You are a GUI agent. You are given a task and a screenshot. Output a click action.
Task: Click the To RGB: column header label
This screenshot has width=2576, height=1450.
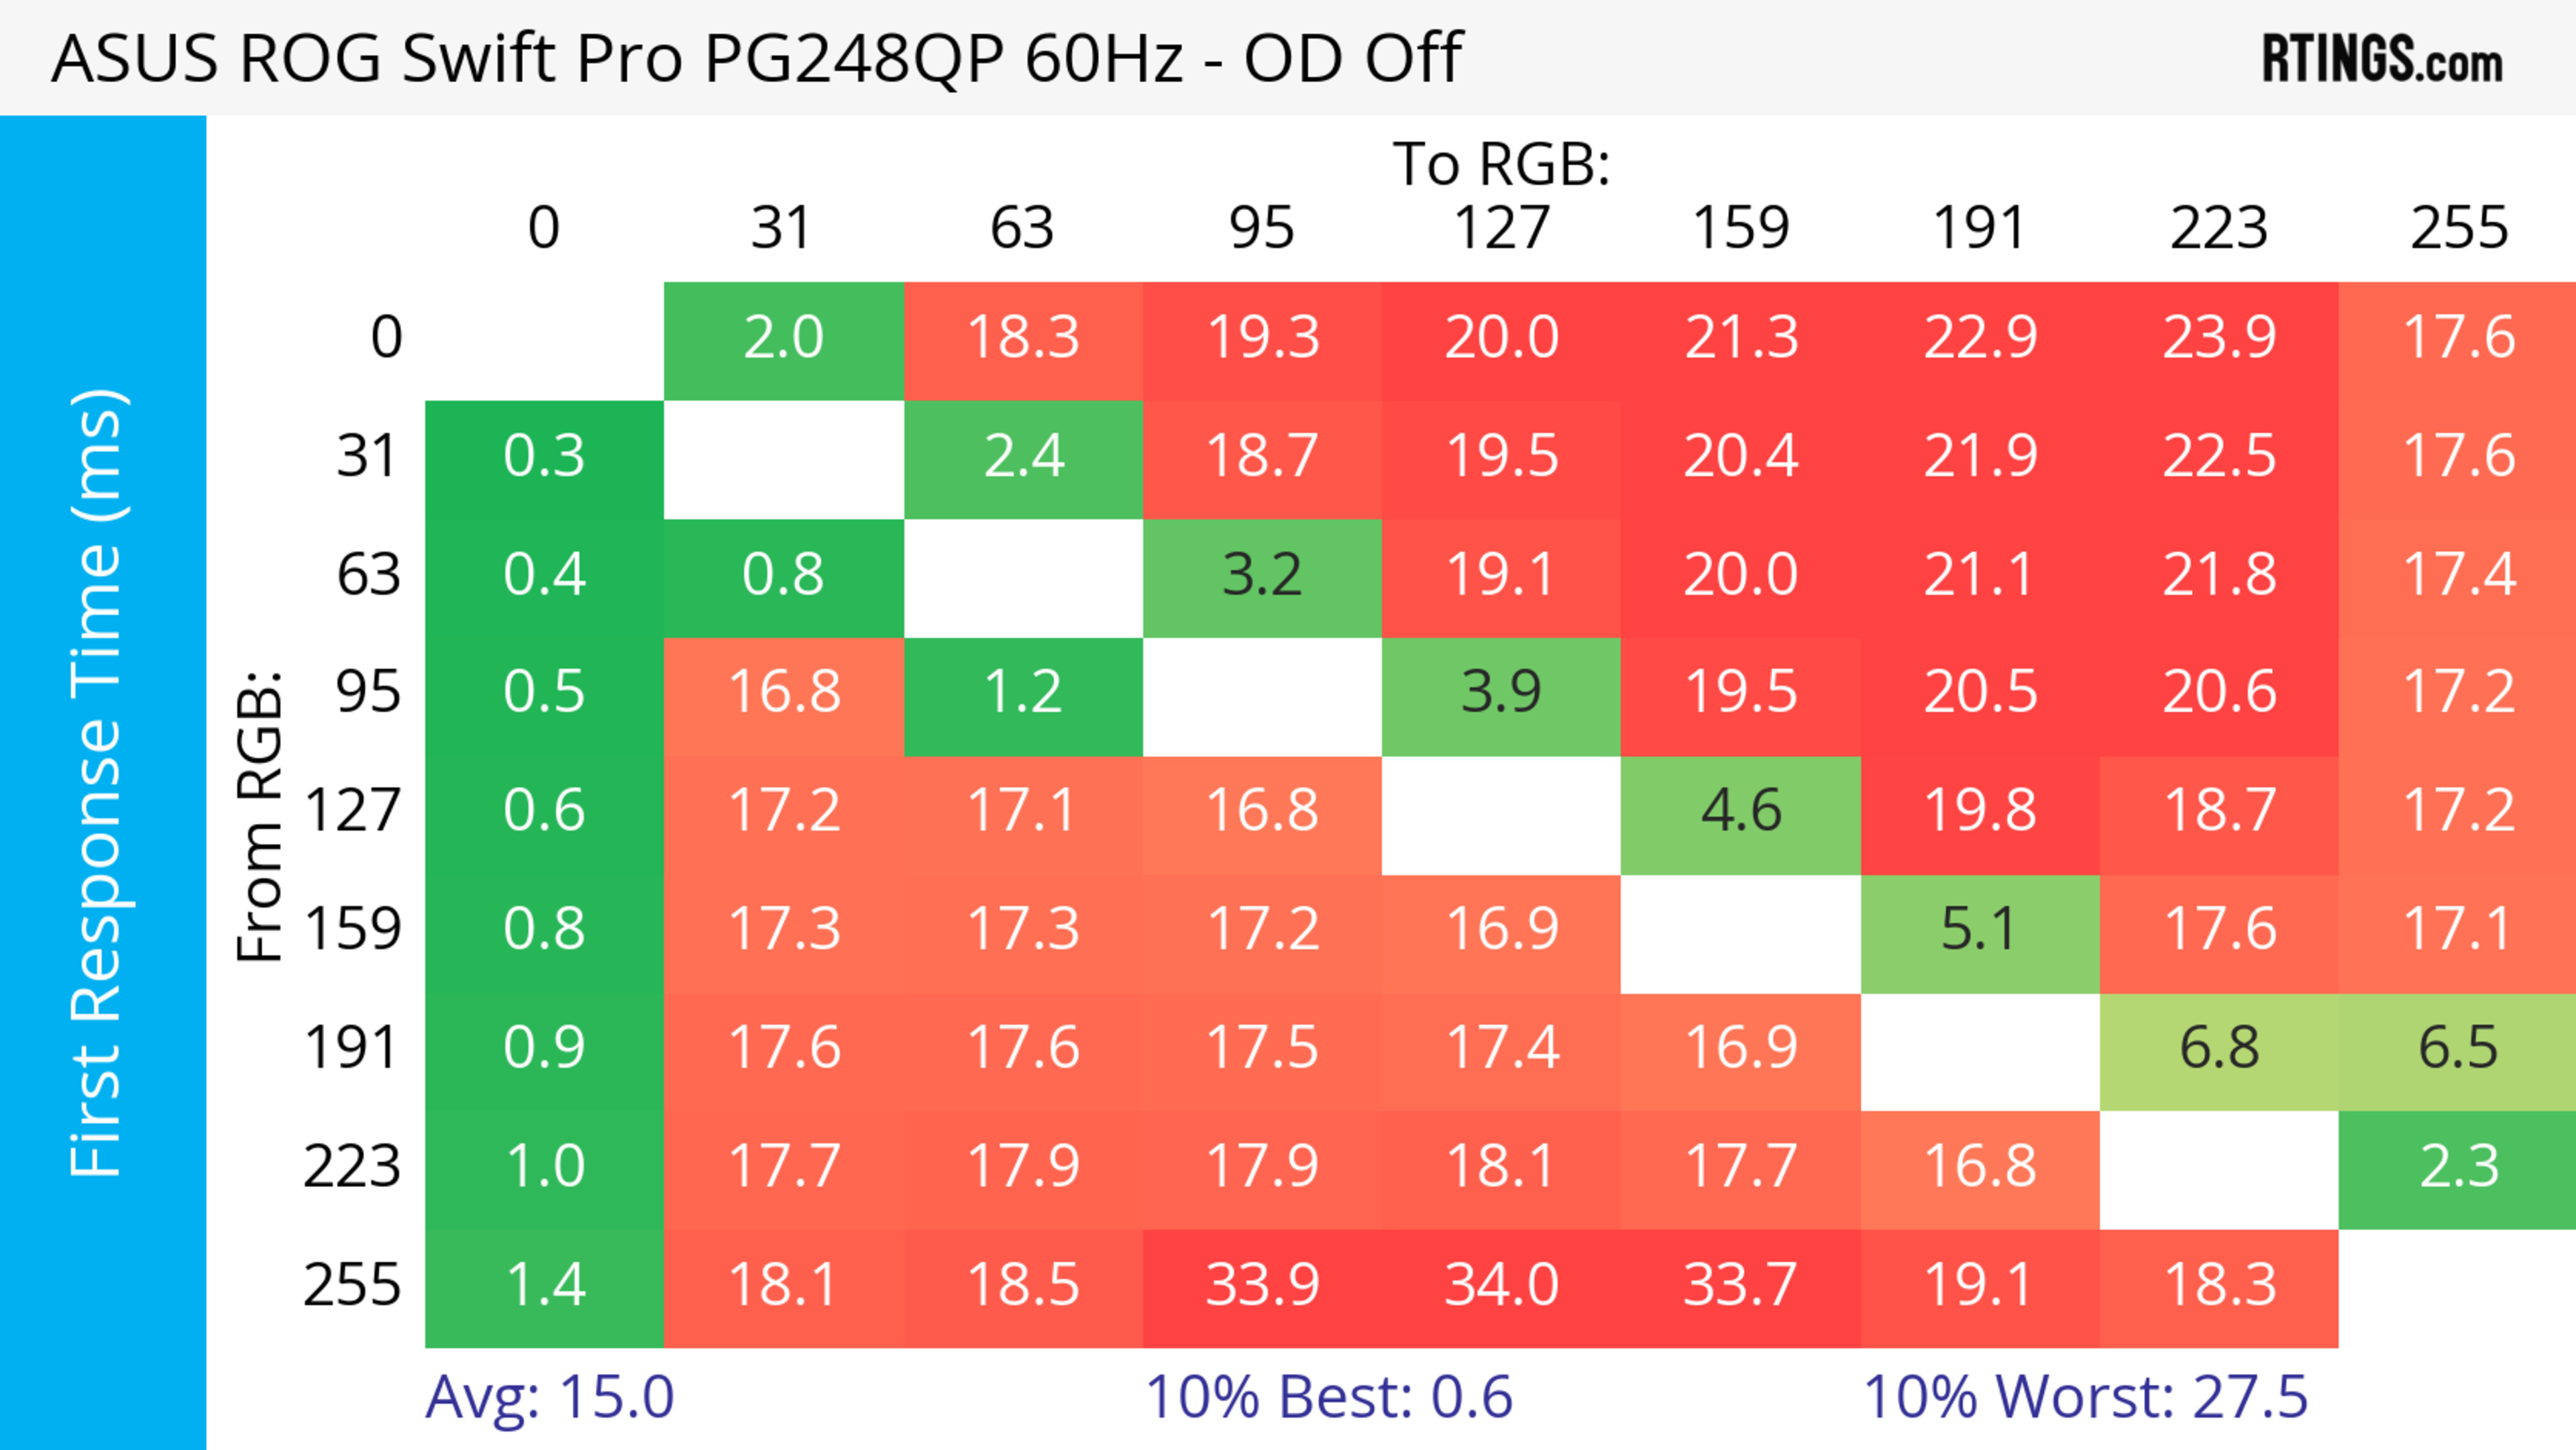[x=1501, y=164]
